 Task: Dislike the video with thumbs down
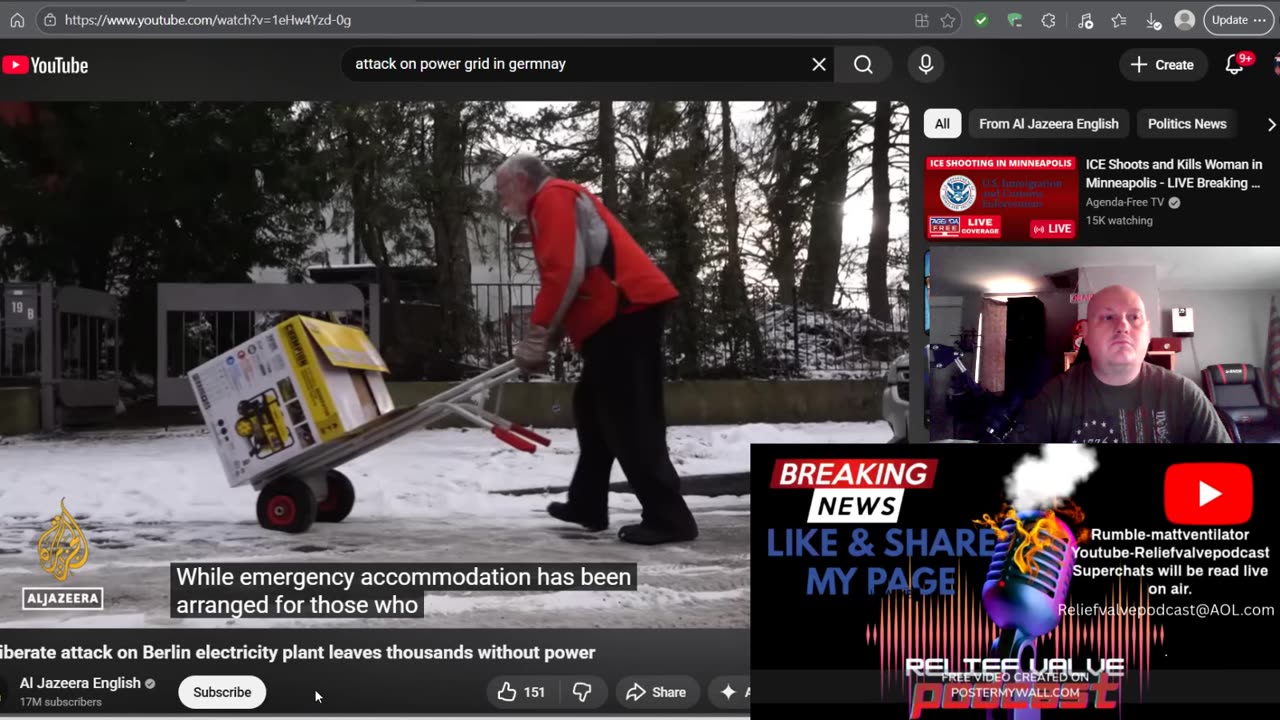click(x=582, y=692)
